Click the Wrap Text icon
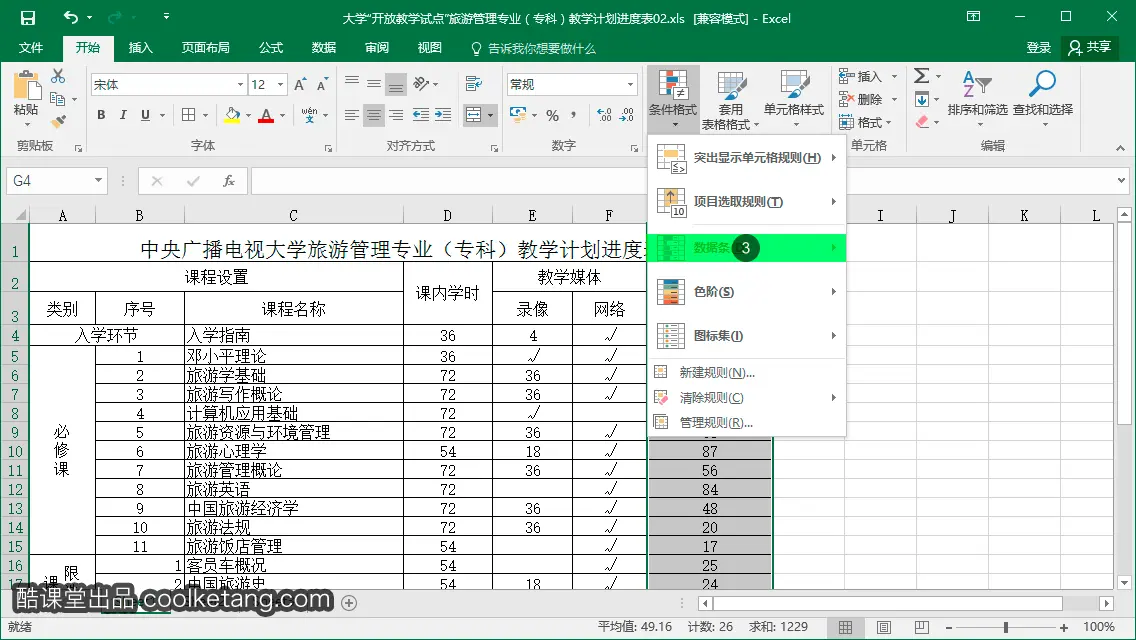 474,84
